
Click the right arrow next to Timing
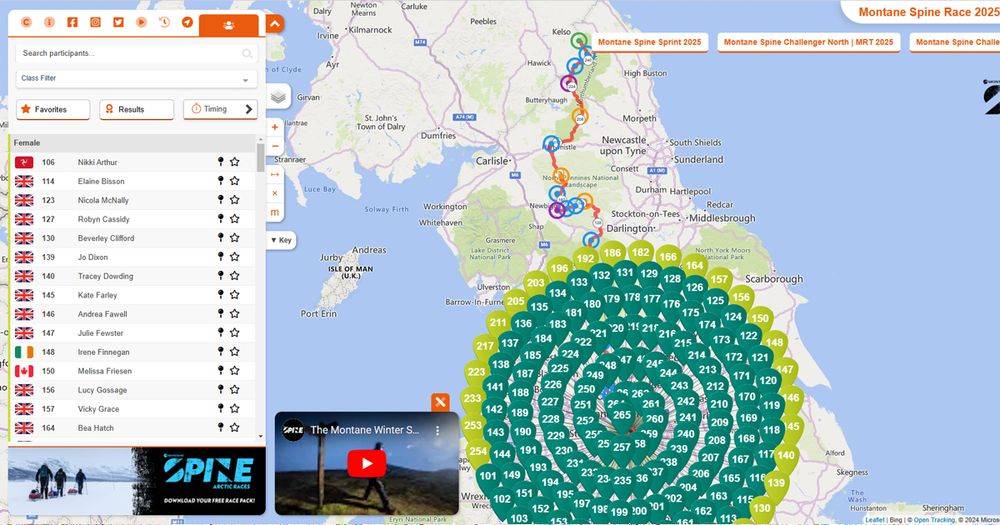tap(249, 109)
